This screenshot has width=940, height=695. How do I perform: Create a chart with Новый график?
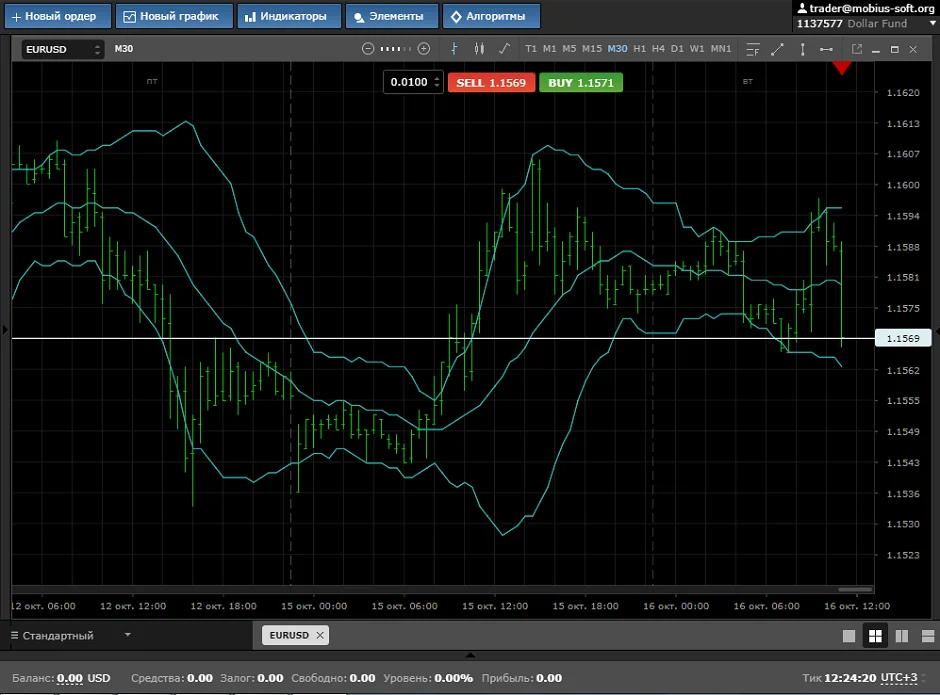click(174, 16)
